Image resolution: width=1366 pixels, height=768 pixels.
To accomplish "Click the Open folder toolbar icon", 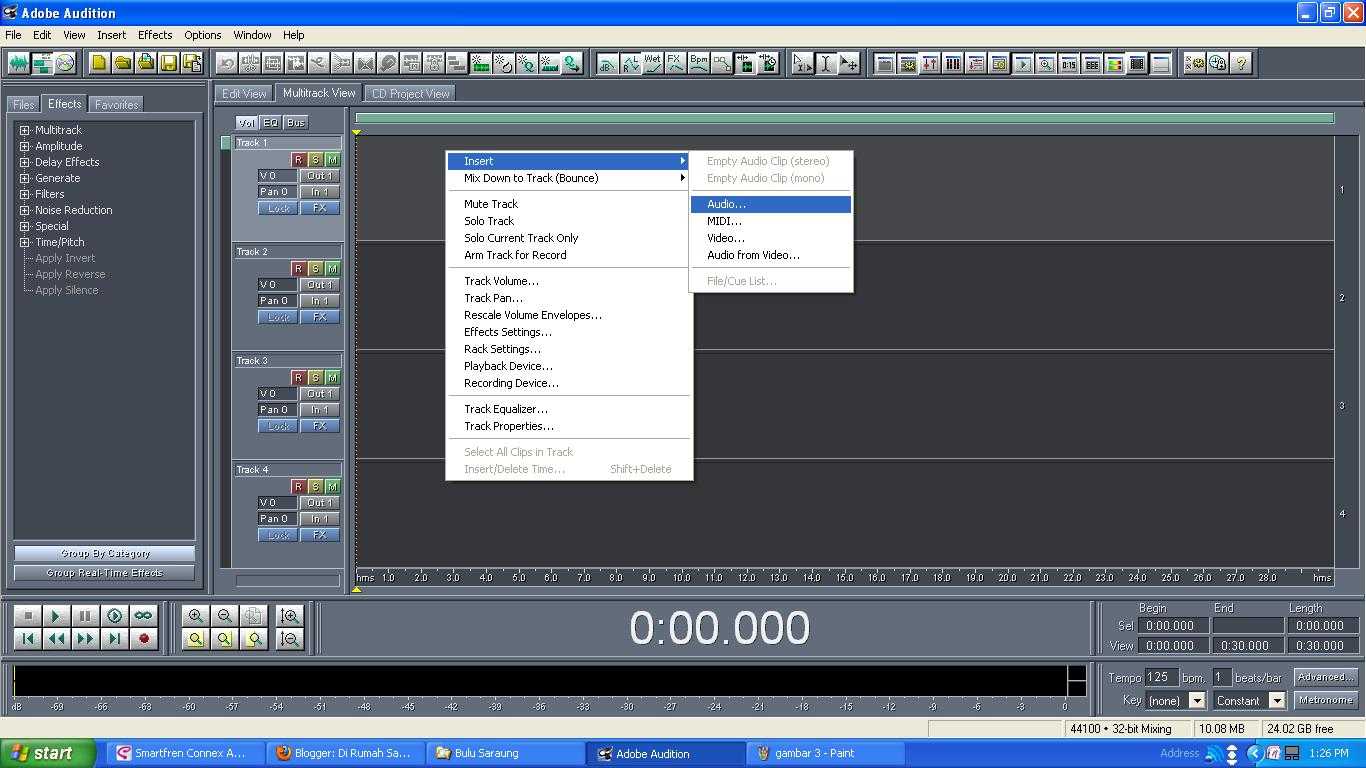I will point(122,63).
